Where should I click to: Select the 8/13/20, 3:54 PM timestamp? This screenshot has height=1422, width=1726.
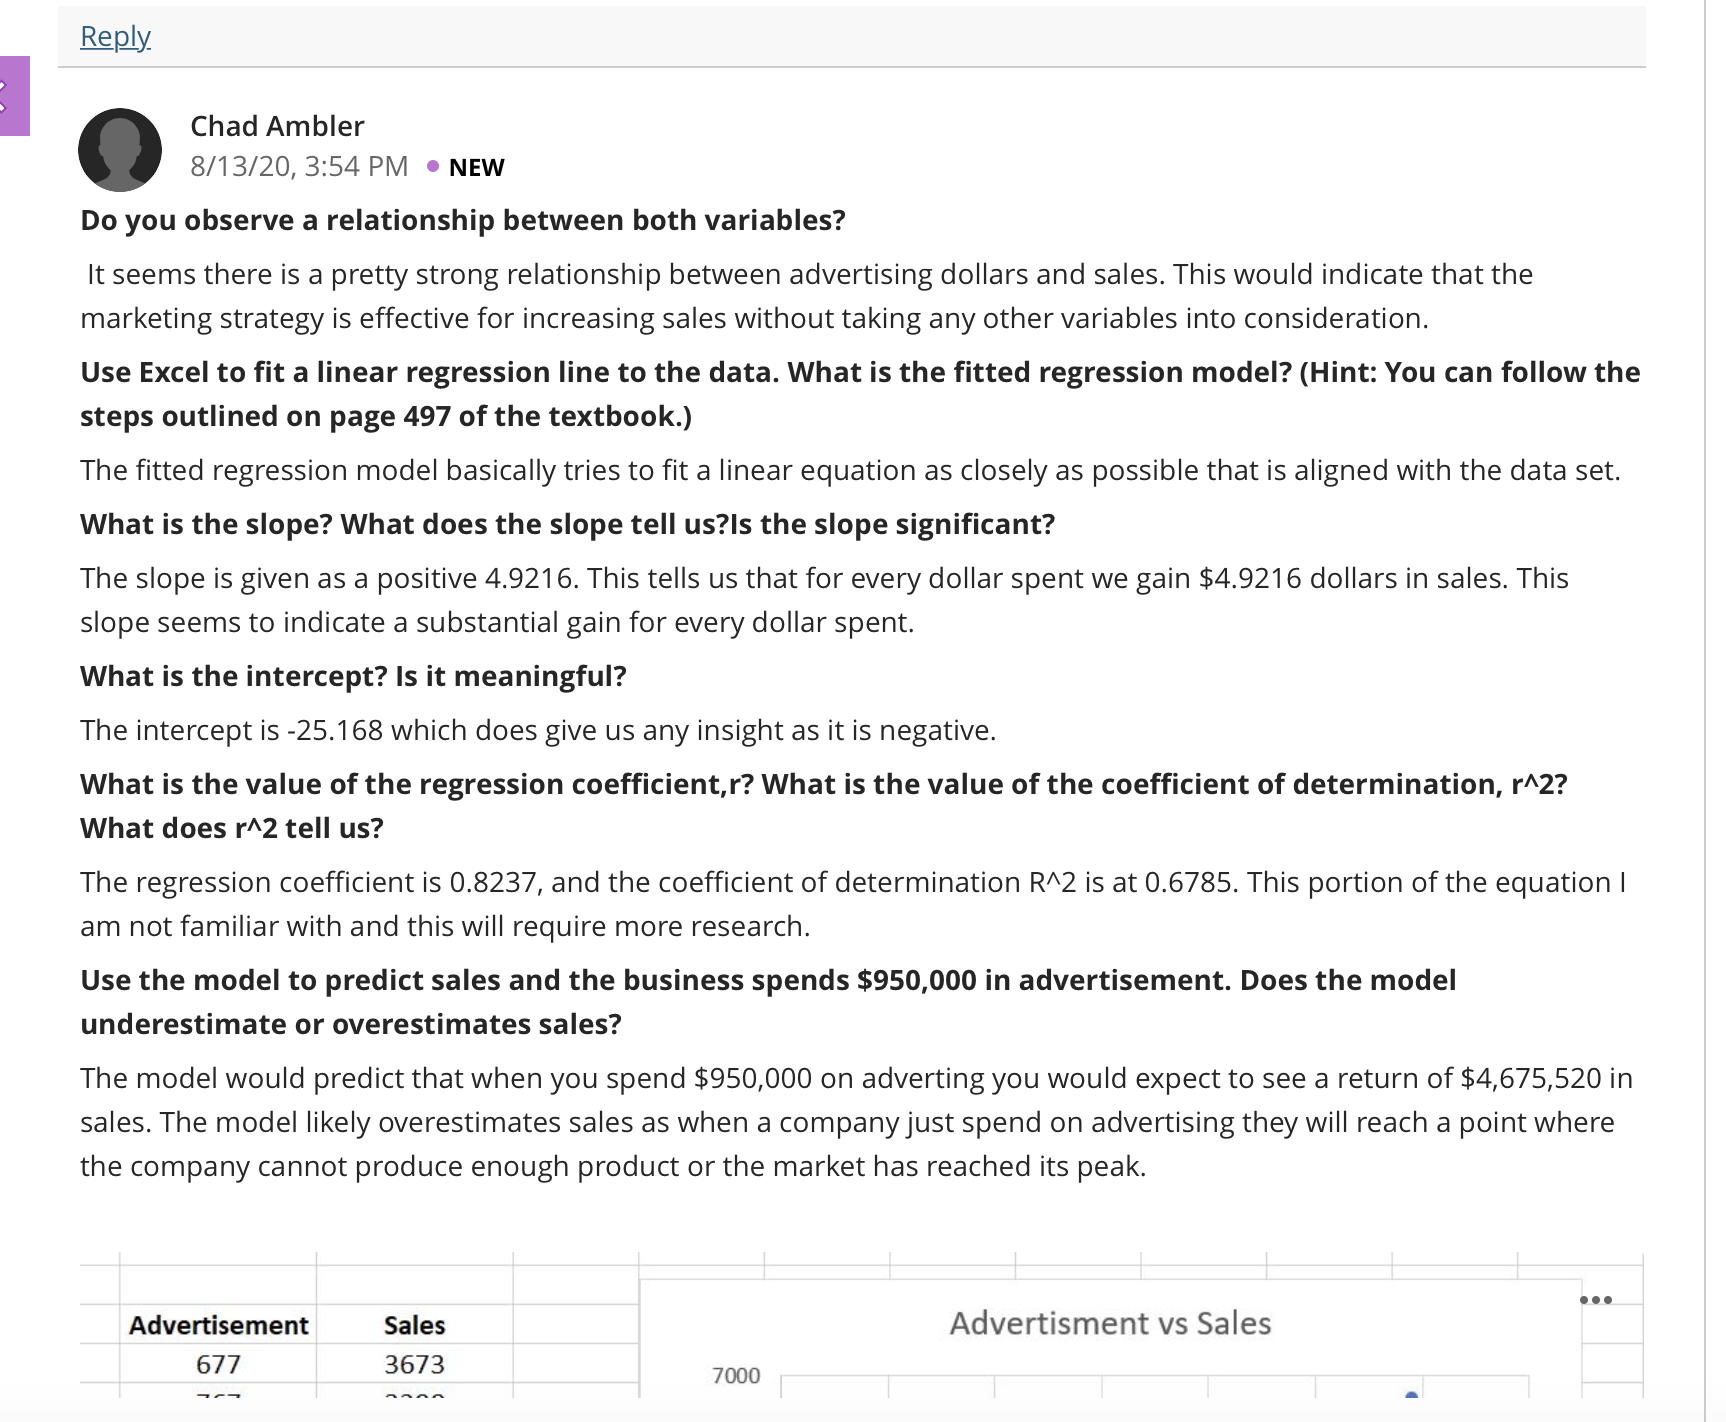coord(299,166)
